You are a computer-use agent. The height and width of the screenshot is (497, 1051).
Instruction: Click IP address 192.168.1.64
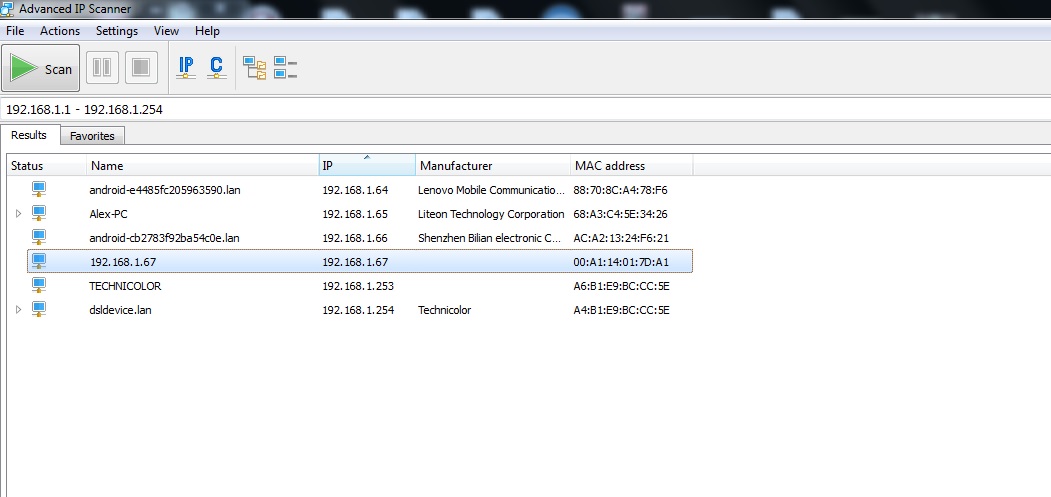point(355,190)
